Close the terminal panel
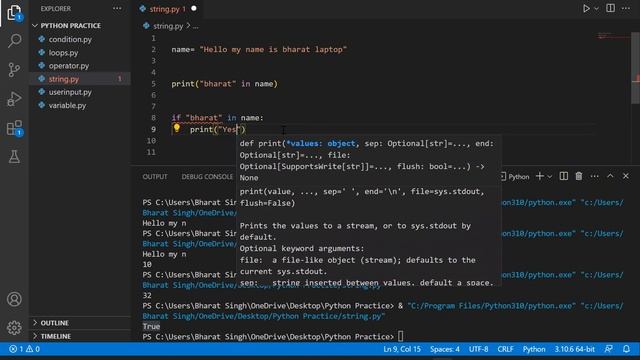Viewport: 640px width, 360px height. pyautogui.click(x=626, y=176)
